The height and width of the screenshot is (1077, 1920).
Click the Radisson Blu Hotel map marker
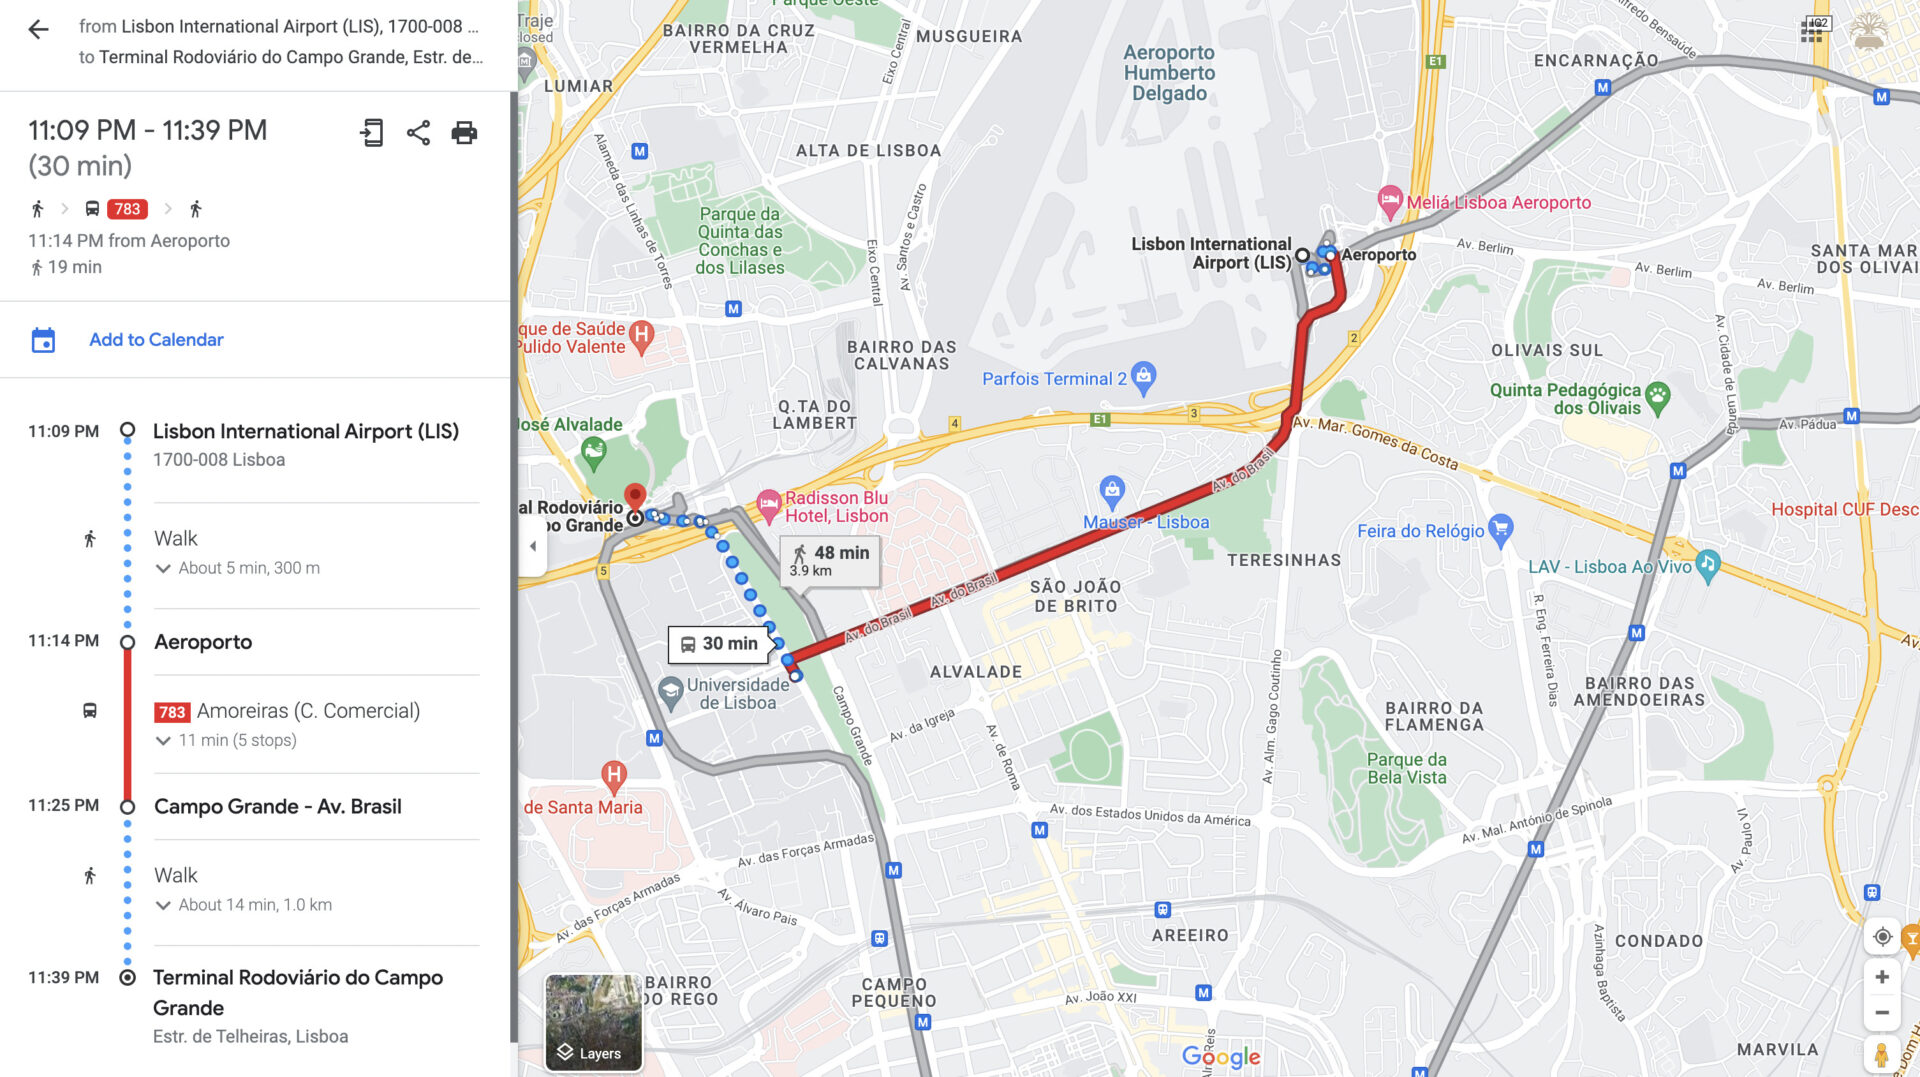(x=768, y=505)
